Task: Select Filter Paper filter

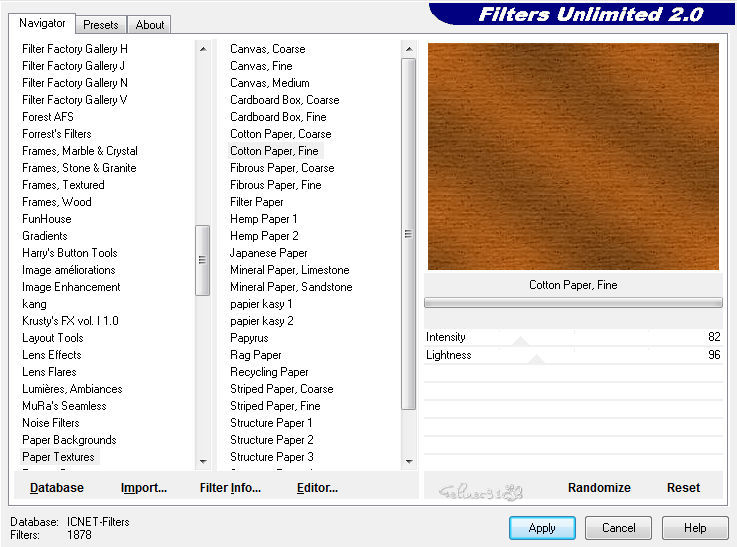Action: click(257, 202)
